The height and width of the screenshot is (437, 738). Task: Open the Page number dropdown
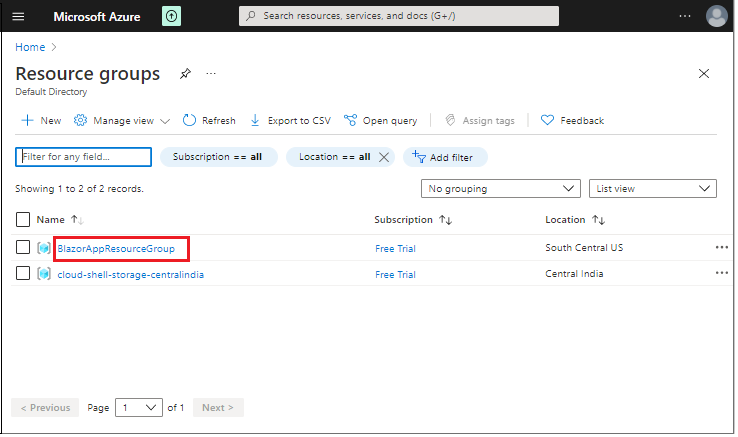pos(139,407)
